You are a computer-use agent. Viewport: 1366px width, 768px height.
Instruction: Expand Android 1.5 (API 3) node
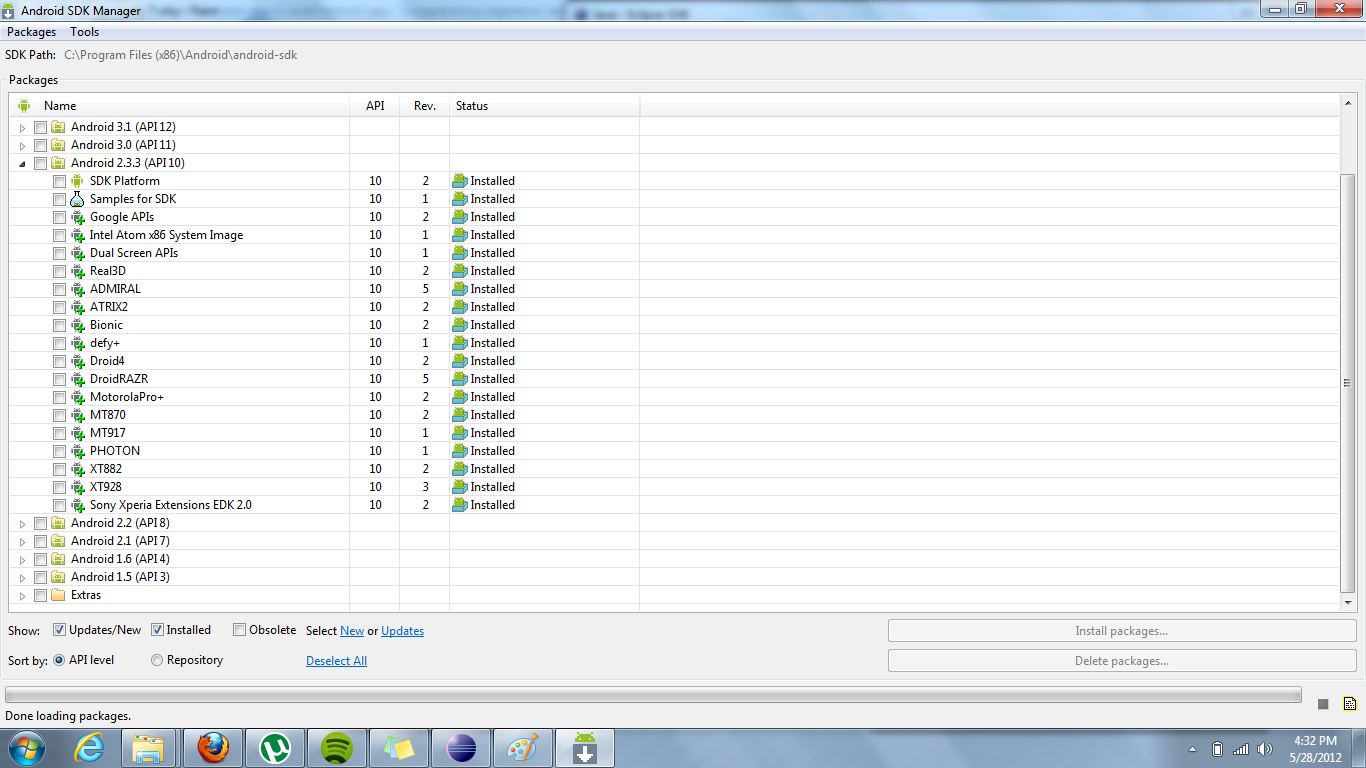(23, 577)
